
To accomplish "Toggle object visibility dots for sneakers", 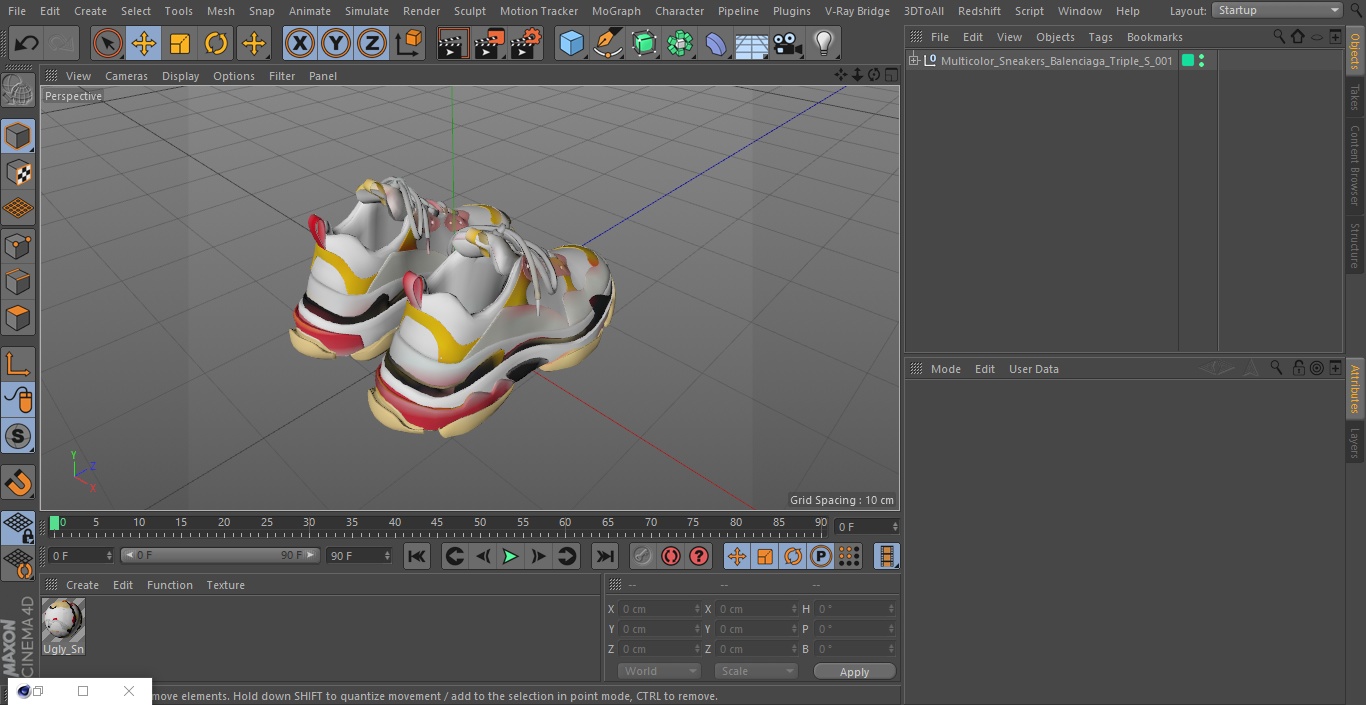I will tap(1201, 61).
